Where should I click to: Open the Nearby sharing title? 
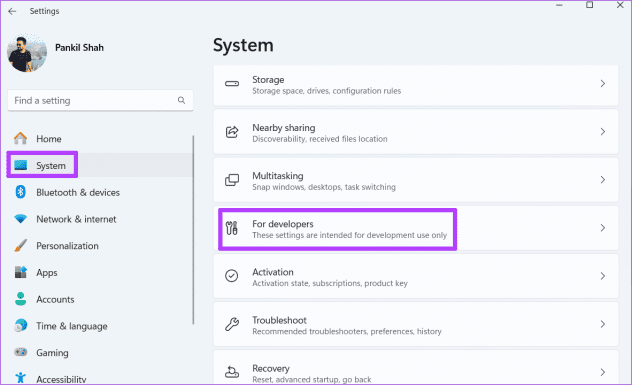[x=284, y=127]
